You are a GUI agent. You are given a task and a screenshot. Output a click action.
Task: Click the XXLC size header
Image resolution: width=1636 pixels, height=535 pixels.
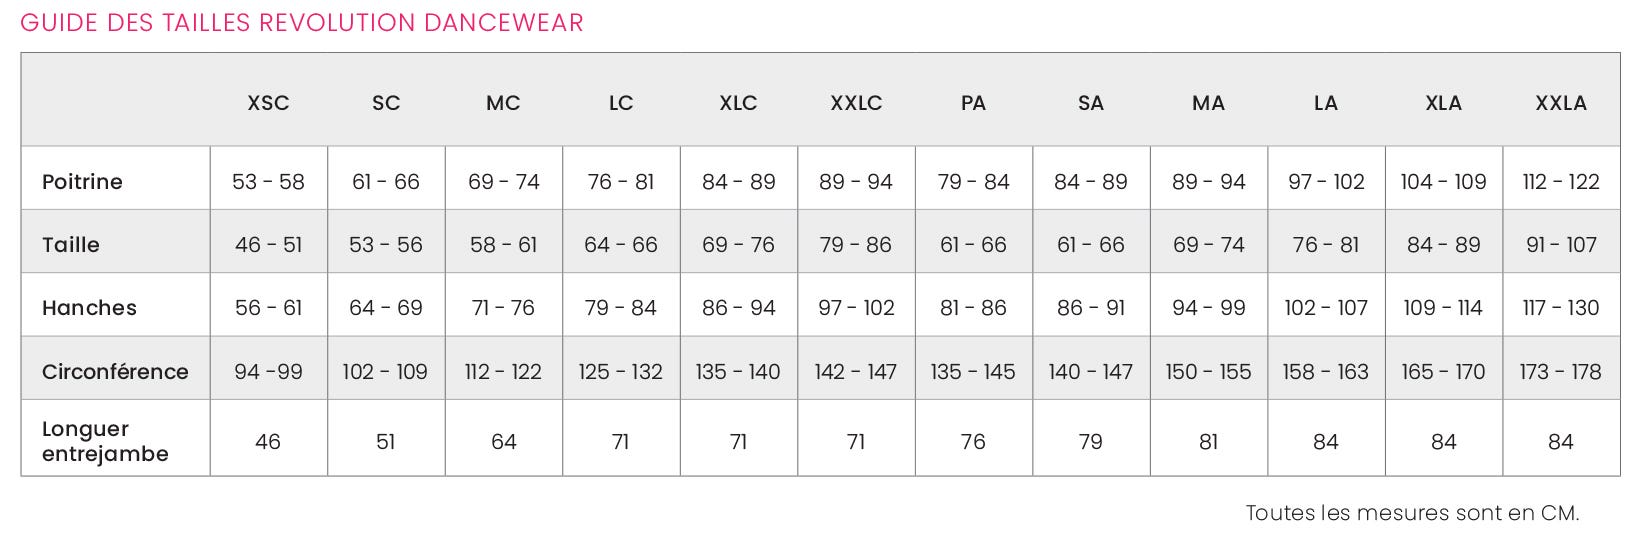point(856,103)
